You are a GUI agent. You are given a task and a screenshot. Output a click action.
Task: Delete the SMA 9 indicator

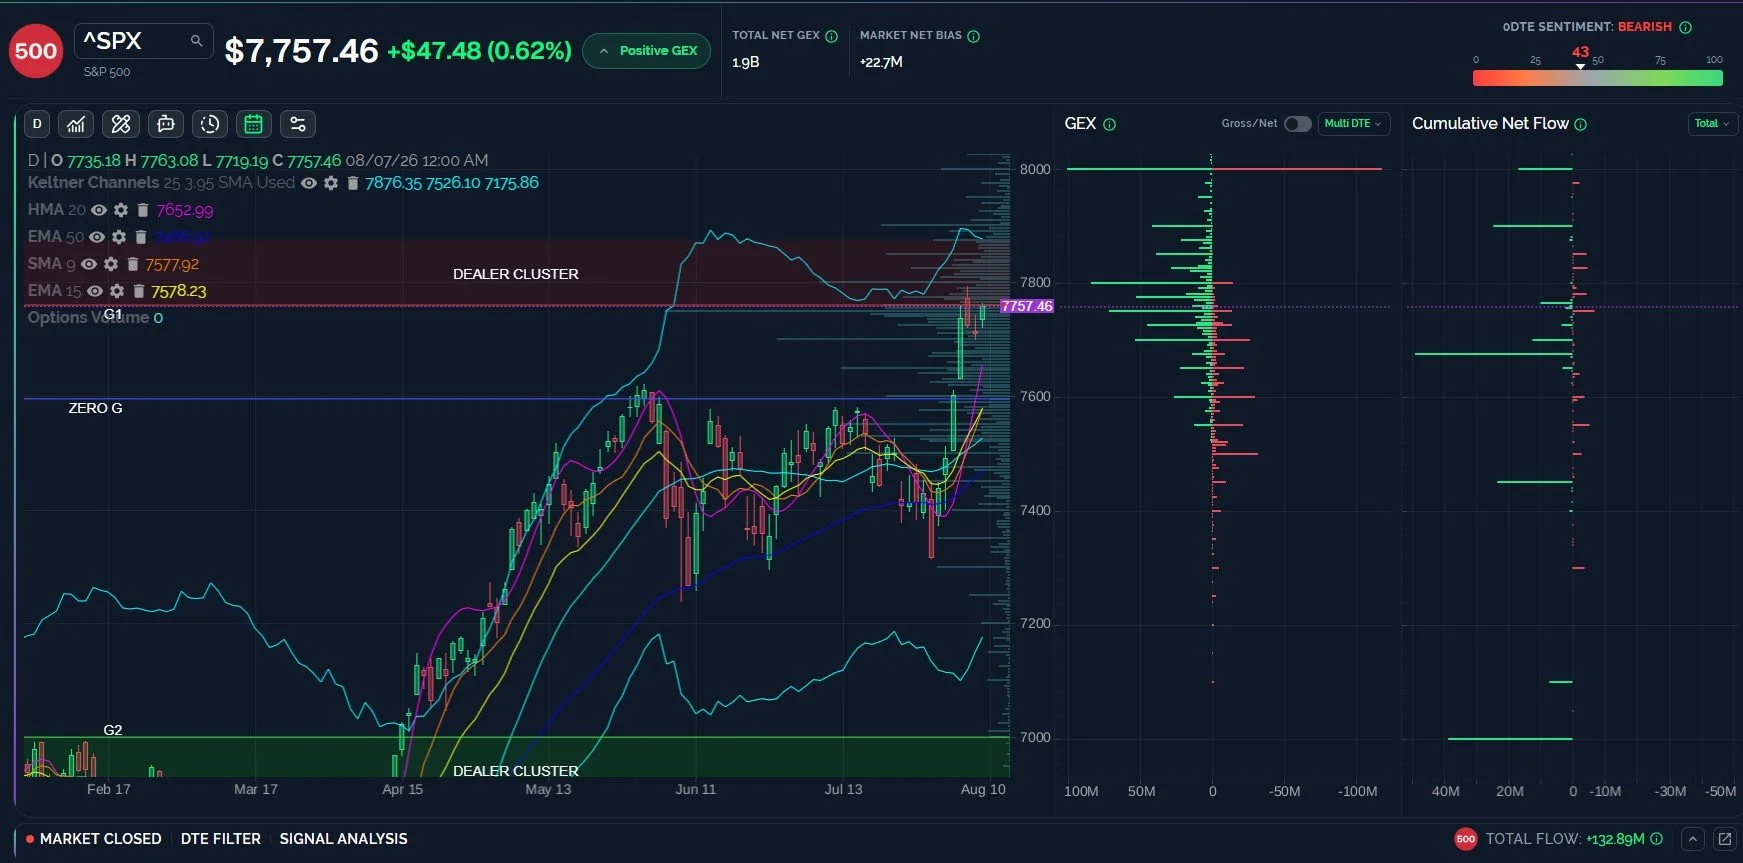(x=133, y=264)
